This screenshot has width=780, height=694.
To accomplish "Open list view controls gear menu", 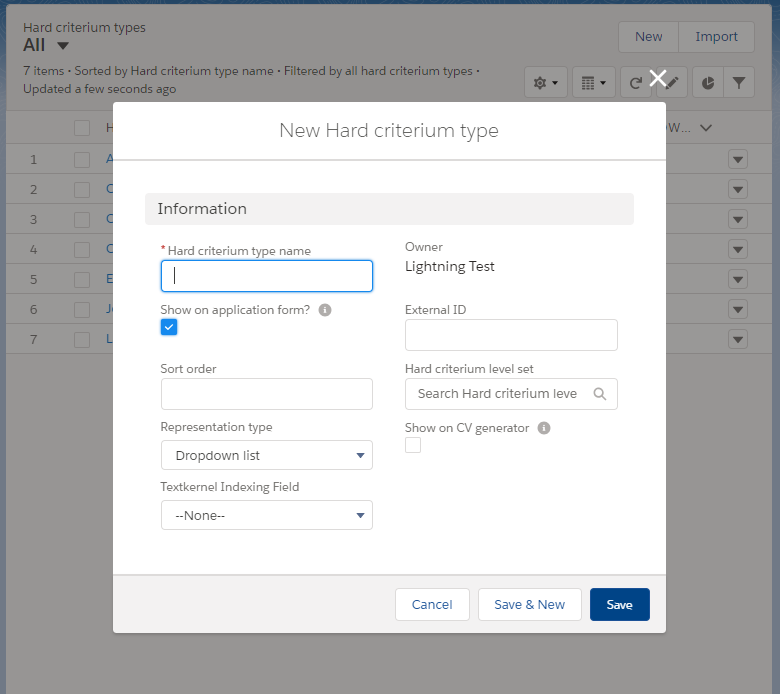I will tap(546, 83).
